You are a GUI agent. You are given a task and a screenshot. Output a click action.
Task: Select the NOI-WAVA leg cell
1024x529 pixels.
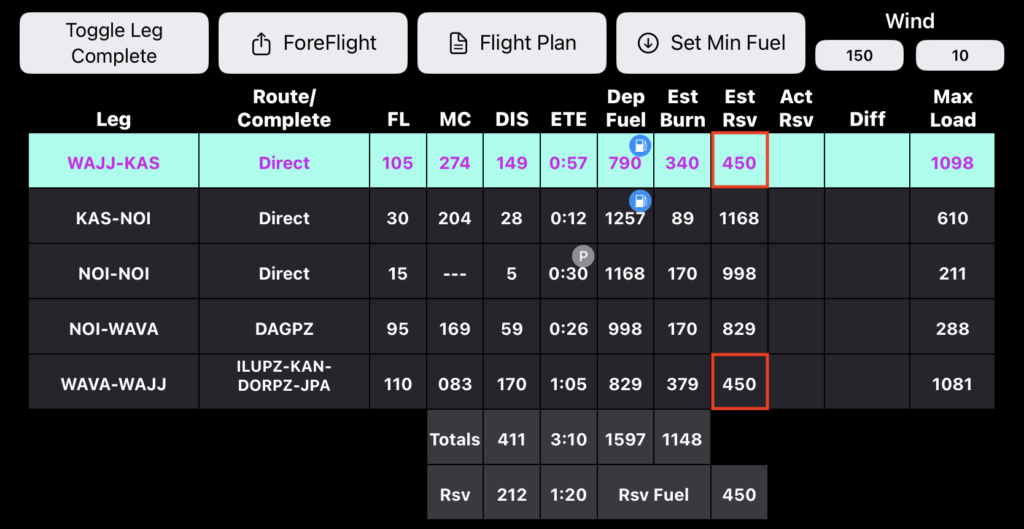click(113, 328)
